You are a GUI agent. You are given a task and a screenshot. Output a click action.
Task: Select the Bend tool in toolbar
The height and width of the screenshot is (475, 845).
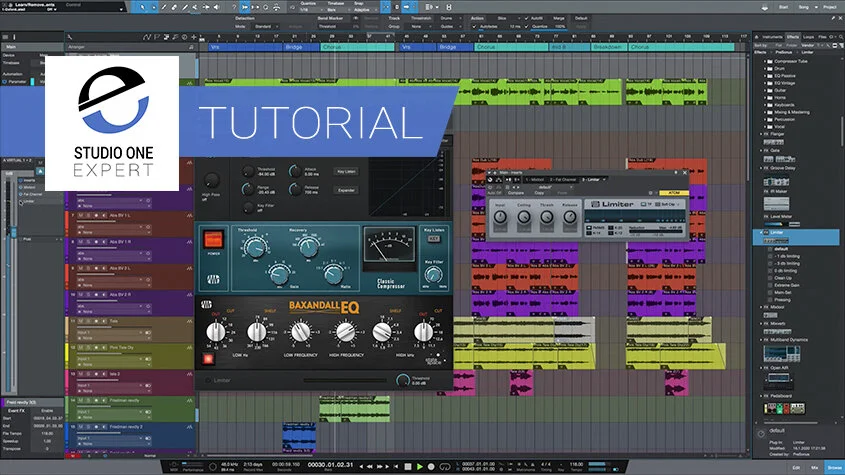(x=206, y=7)
